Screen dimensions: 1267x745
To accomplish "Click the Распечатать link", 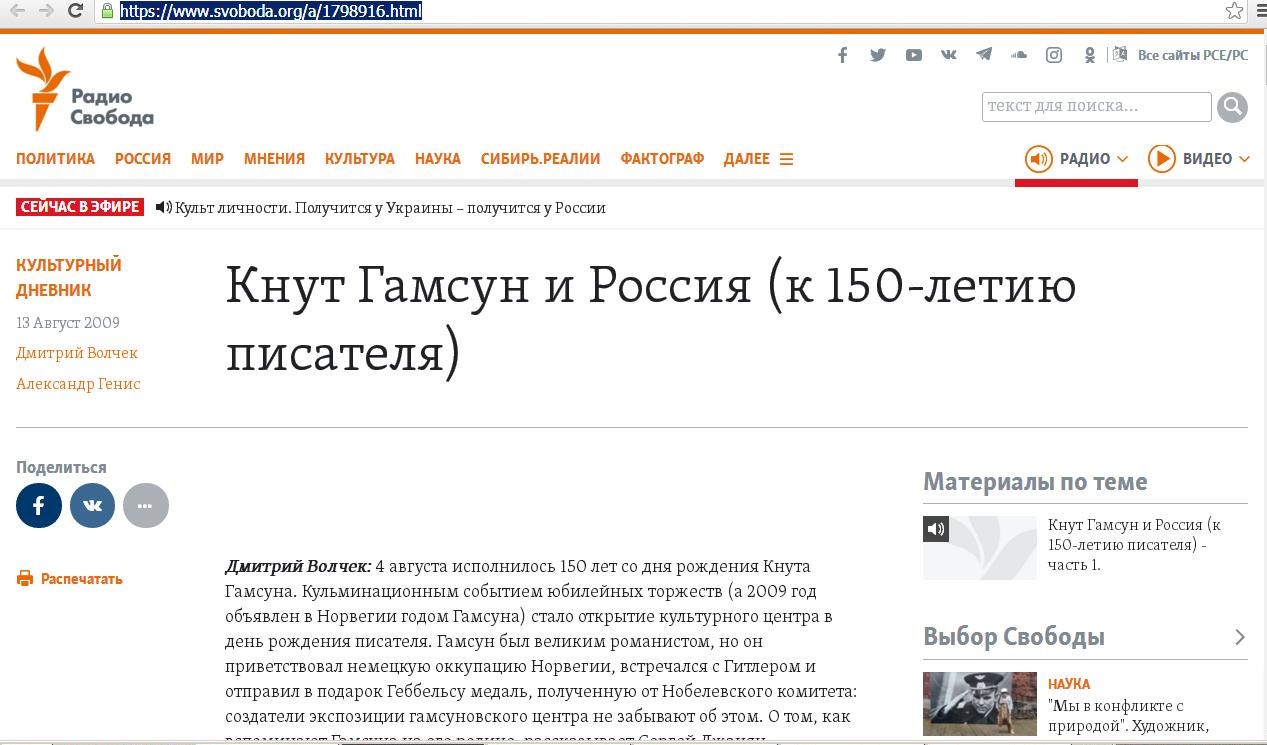I will click(x=82, y=579).
